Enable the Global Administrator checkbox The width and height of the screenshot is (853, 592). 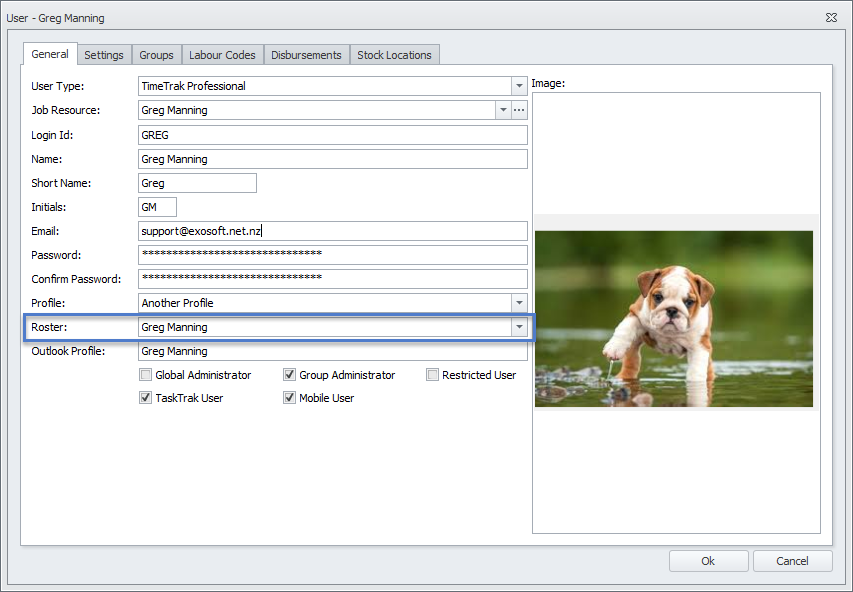[146, 375]
